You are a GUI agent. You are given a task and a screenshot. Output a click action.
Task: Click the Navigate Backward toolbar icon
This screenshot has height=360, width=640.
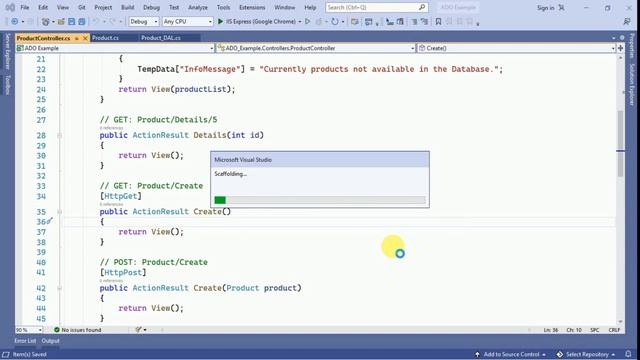[15, 22]
